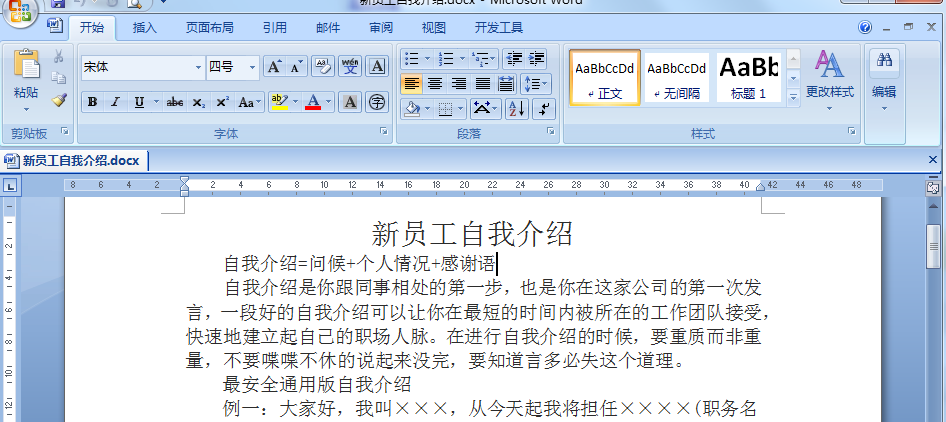Open the Change Case Aa dropdown
The image size is (946, 422).
(250, 102)
